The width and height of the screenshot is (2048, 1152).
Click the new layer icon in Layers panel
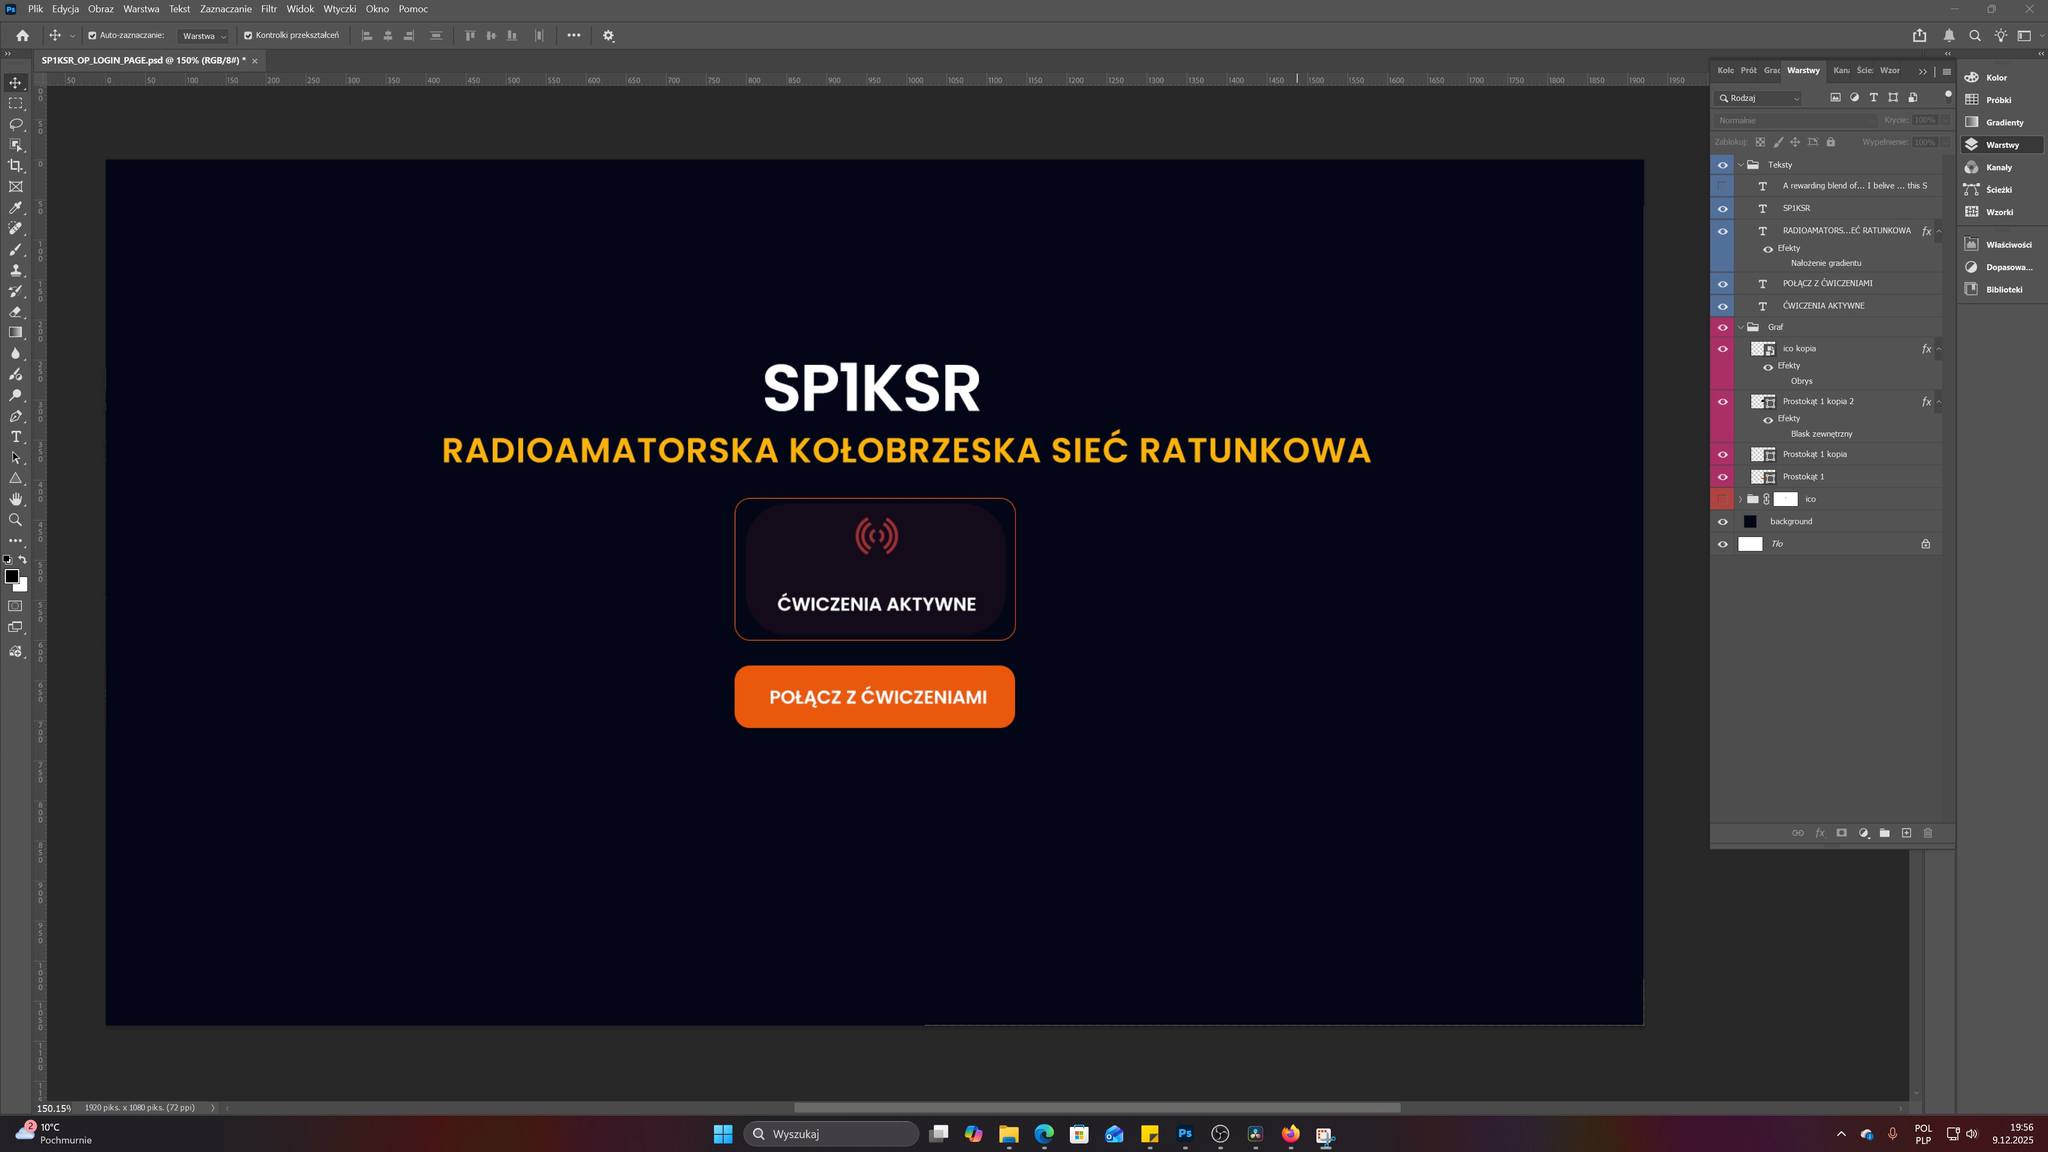click(1906, 833)
